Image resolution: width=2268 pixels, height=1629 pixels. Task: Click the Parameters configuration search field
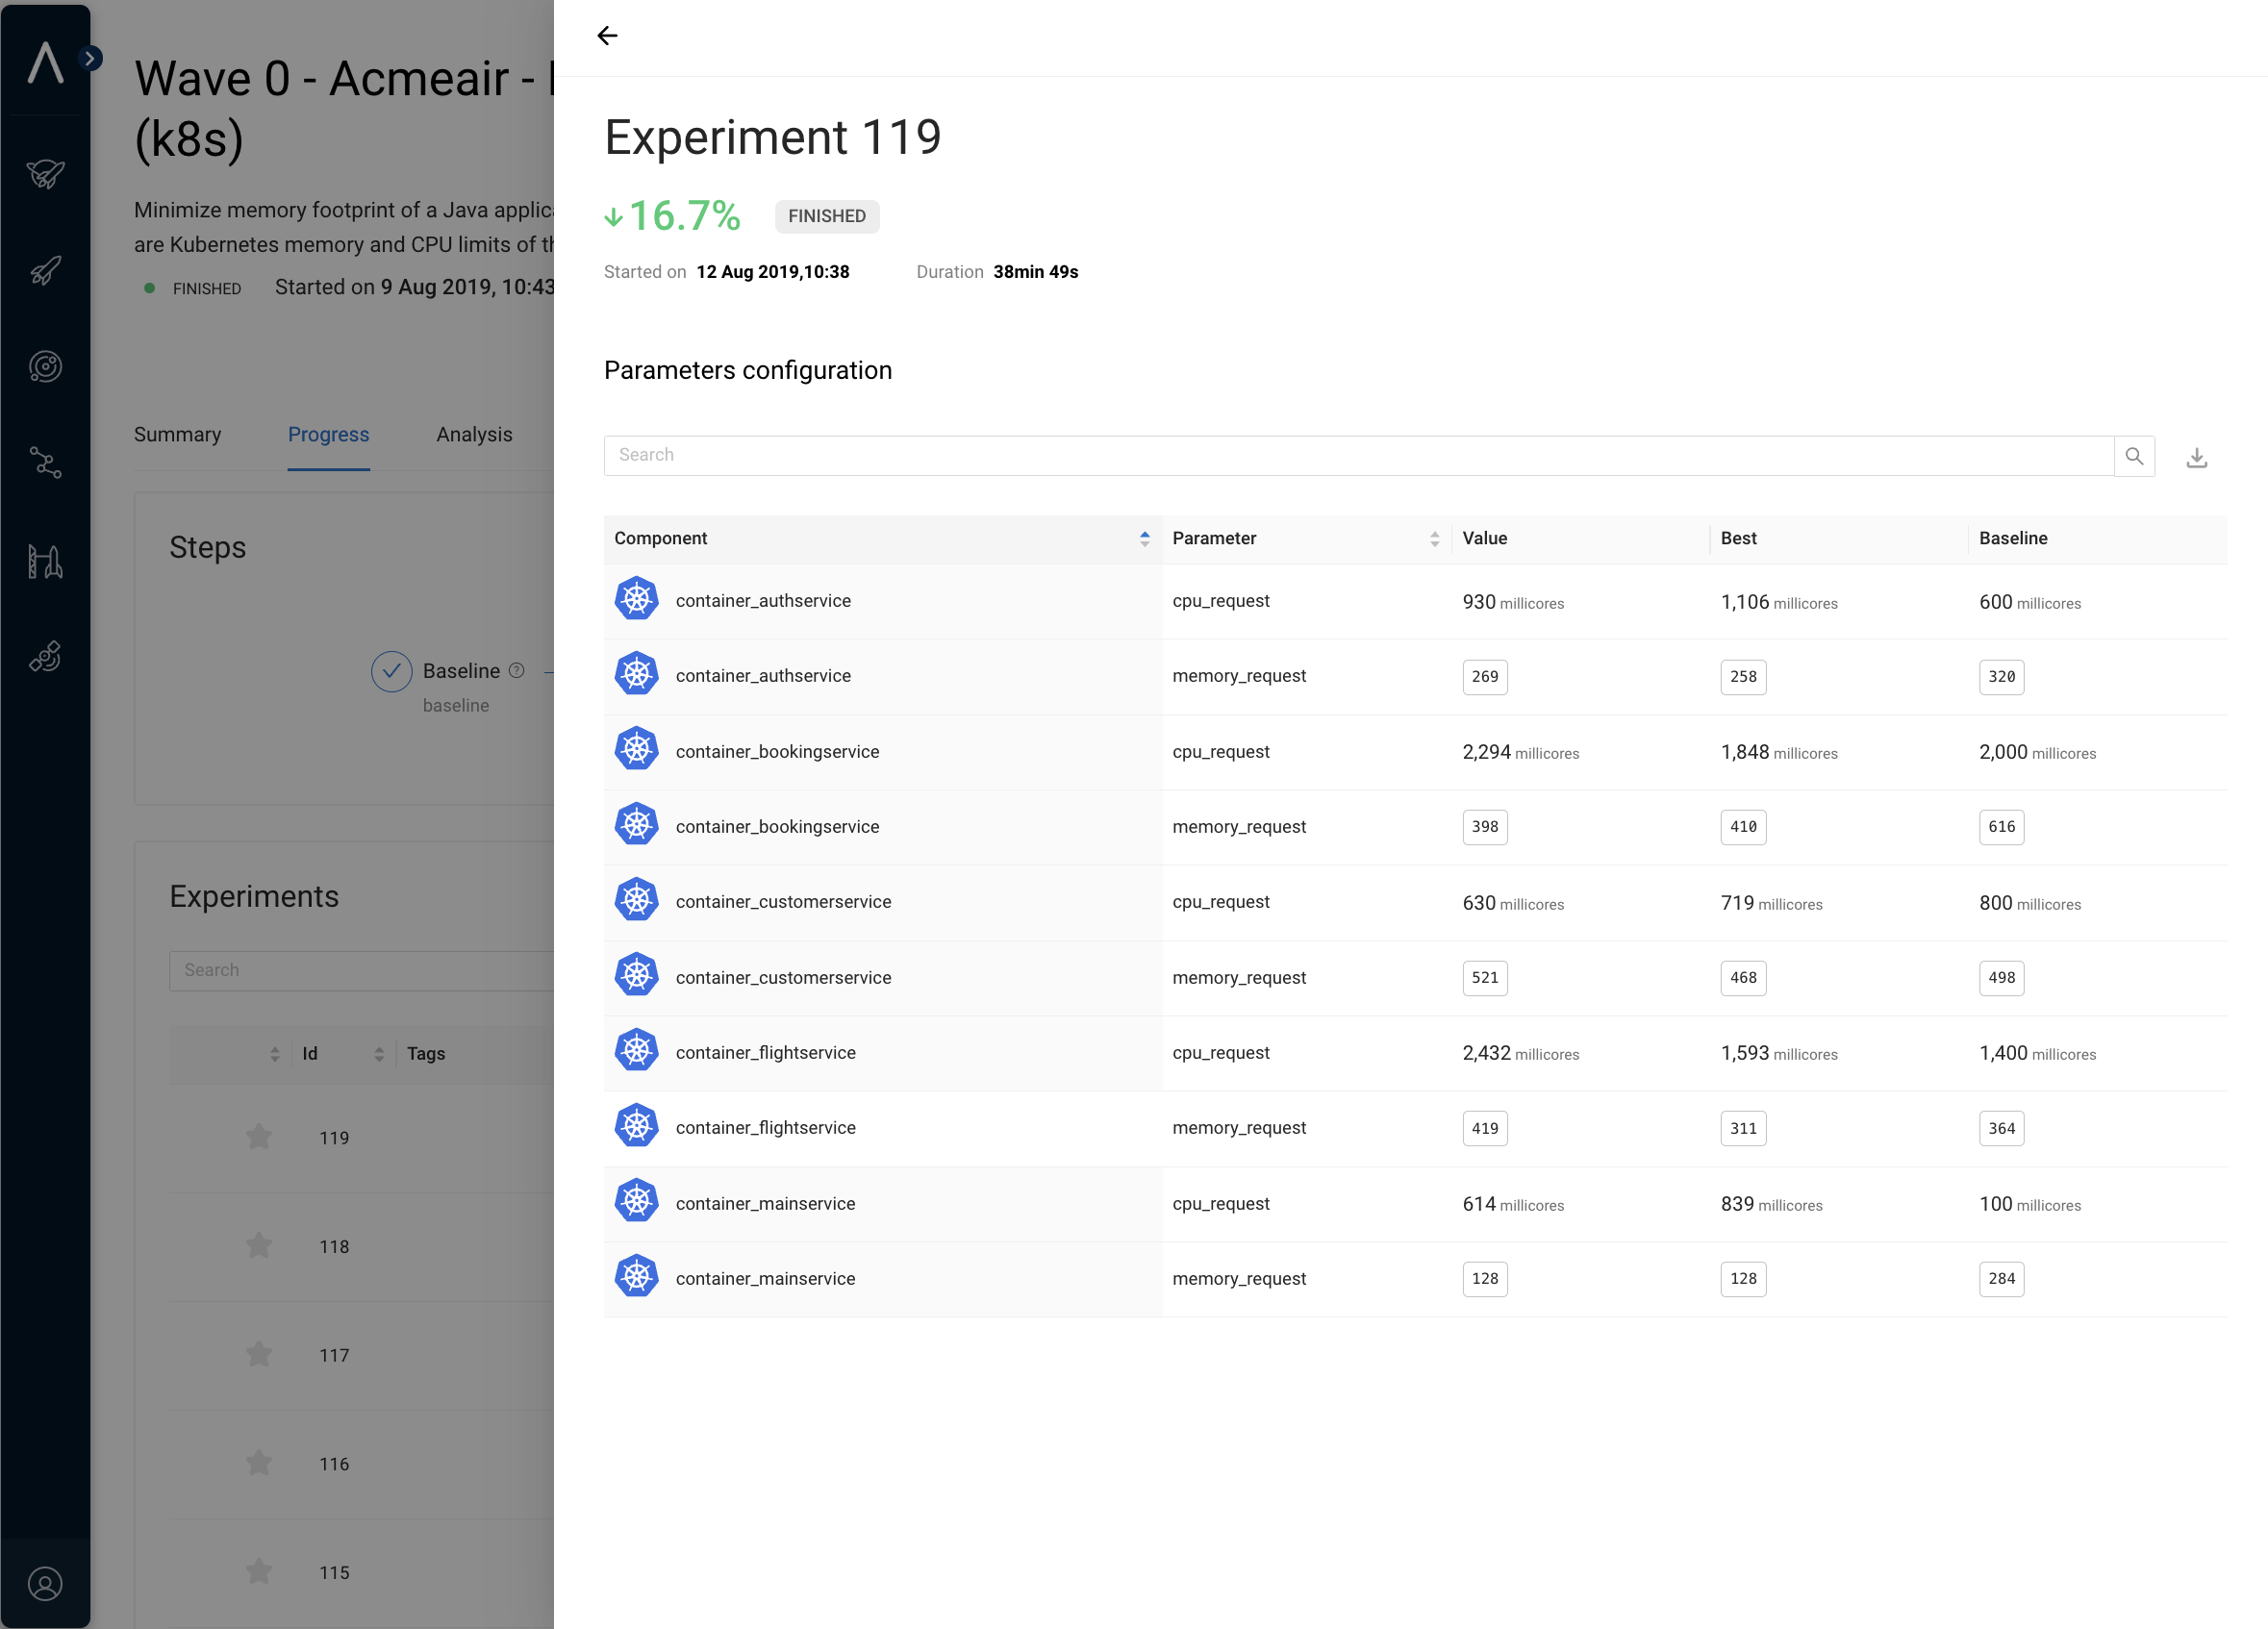coord(1358,456)
